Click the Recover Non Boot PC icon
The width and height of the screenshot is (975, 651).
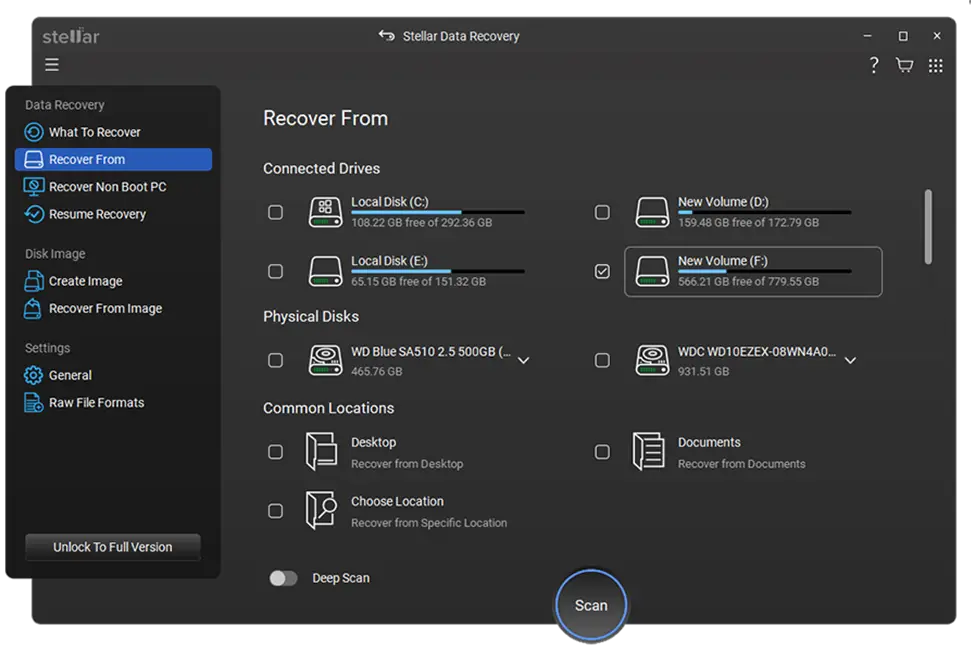(x=34, y=187)
